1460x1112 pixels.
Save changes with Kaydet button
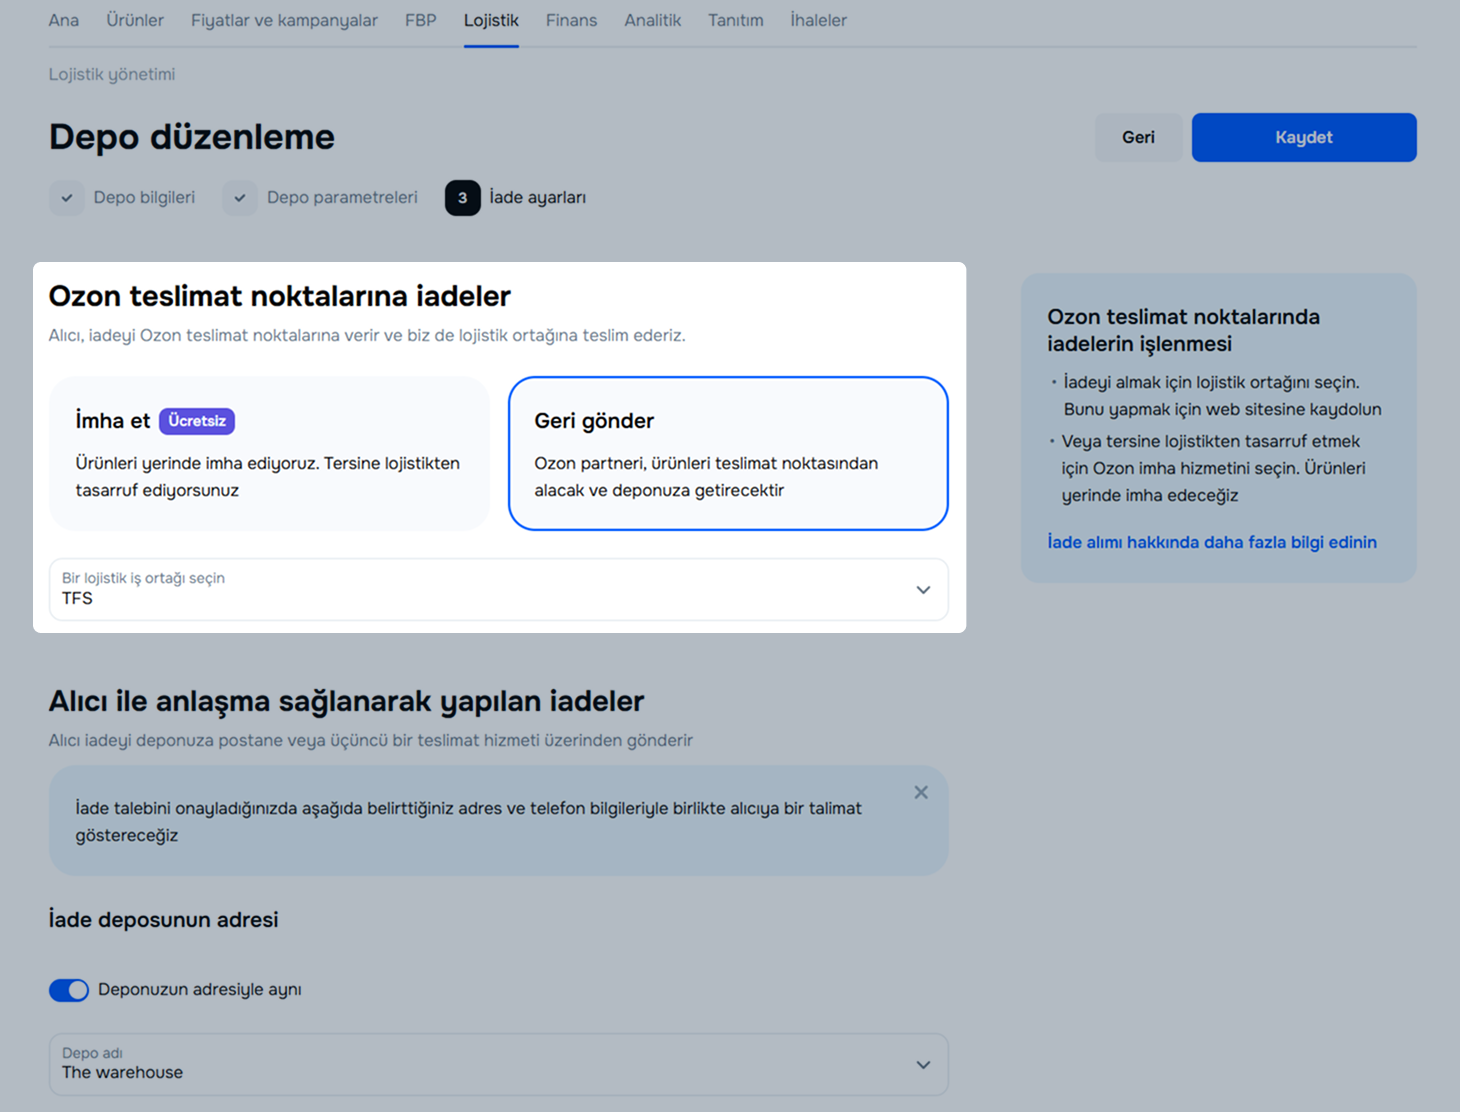[x=1304, y=137]
